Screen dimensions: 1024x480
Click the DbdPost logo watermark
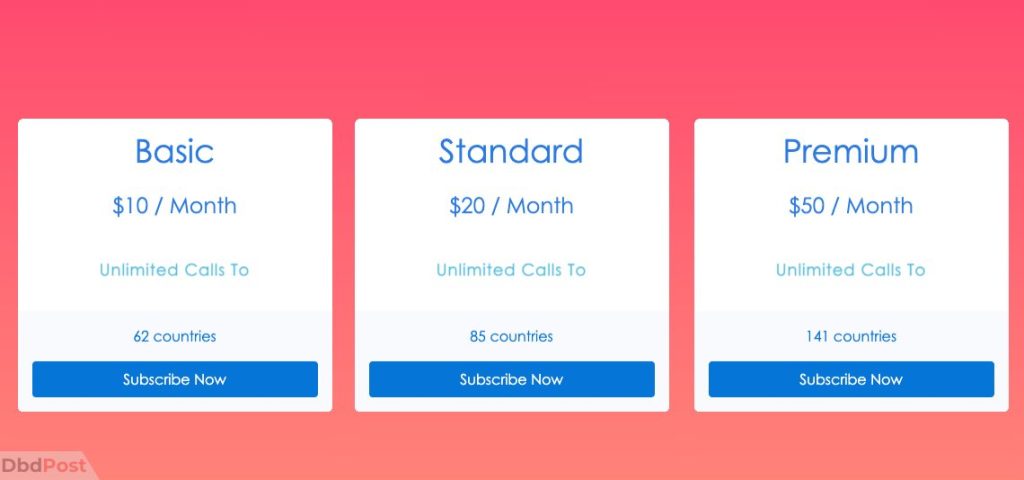44,466
